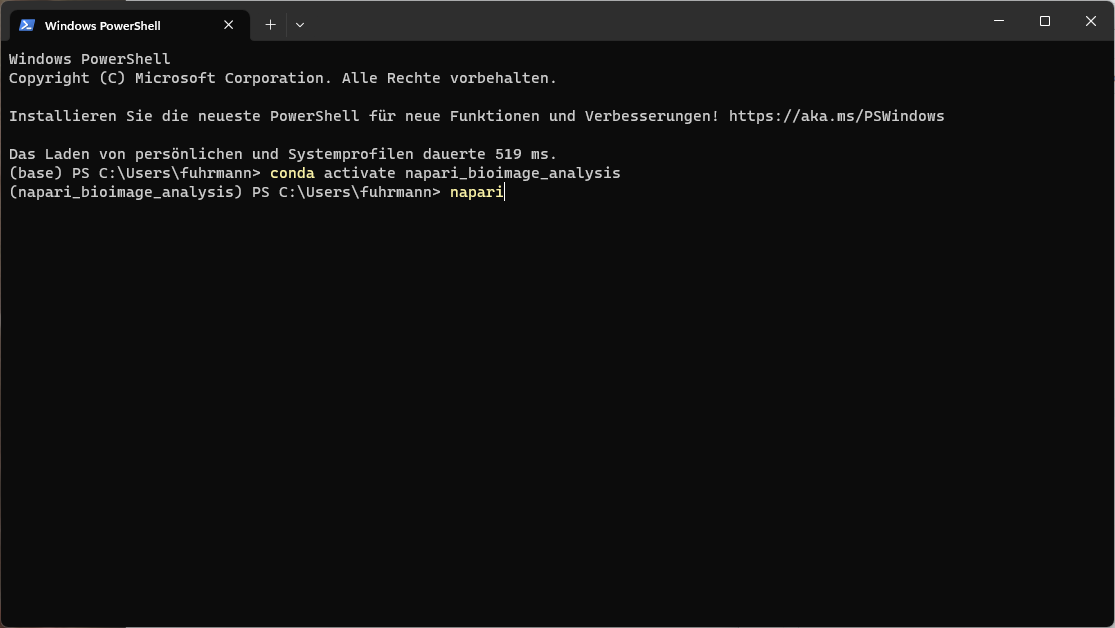Expand the new-tab profile dropdown chevron

coord(300,25)
